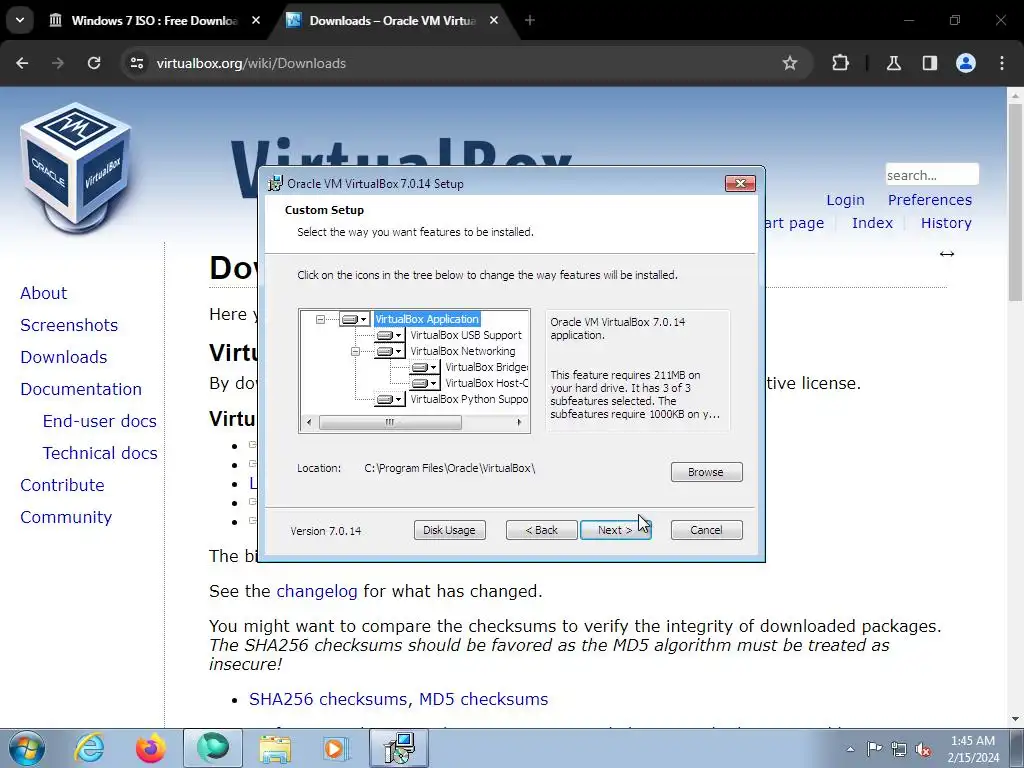Viewport: 1024px width, 768px height.
Task: Open a new browser tab
Action: (530, 20)
